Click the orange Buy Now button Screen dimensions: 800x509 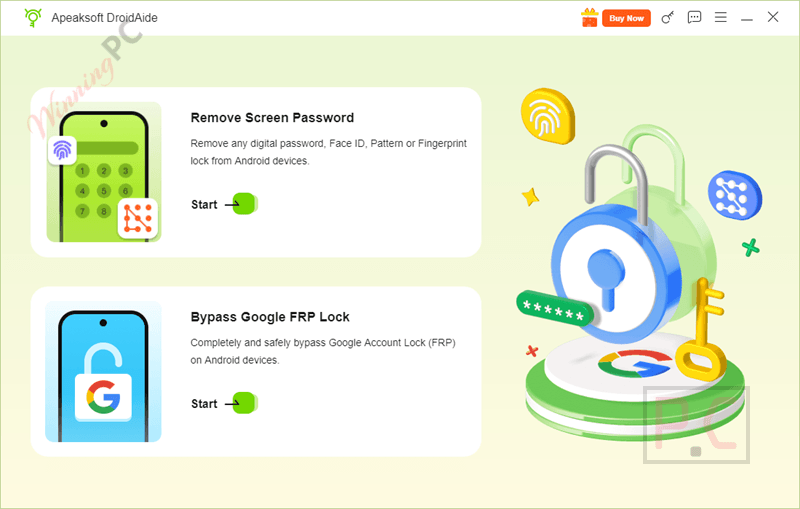[626, 18]
